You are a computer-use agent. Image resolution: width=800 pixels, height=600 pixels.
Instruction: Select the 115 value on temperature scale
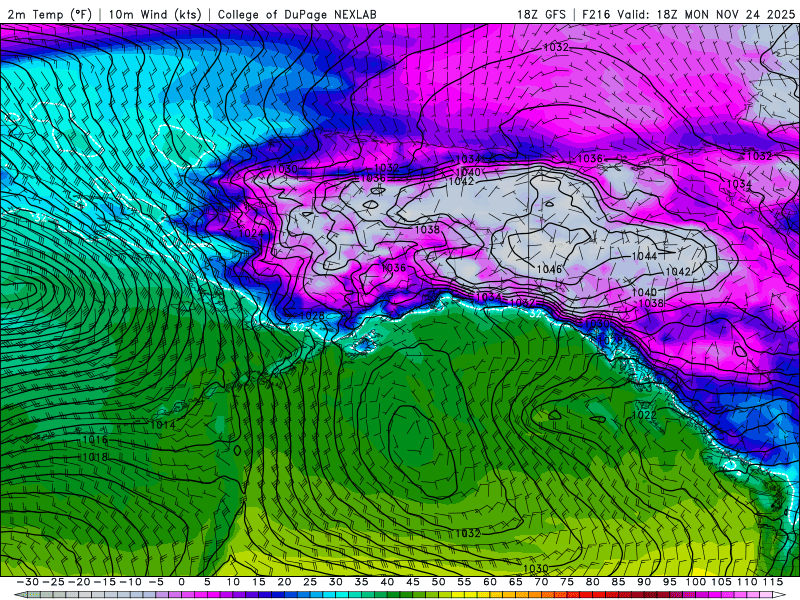tap(773, 582)
